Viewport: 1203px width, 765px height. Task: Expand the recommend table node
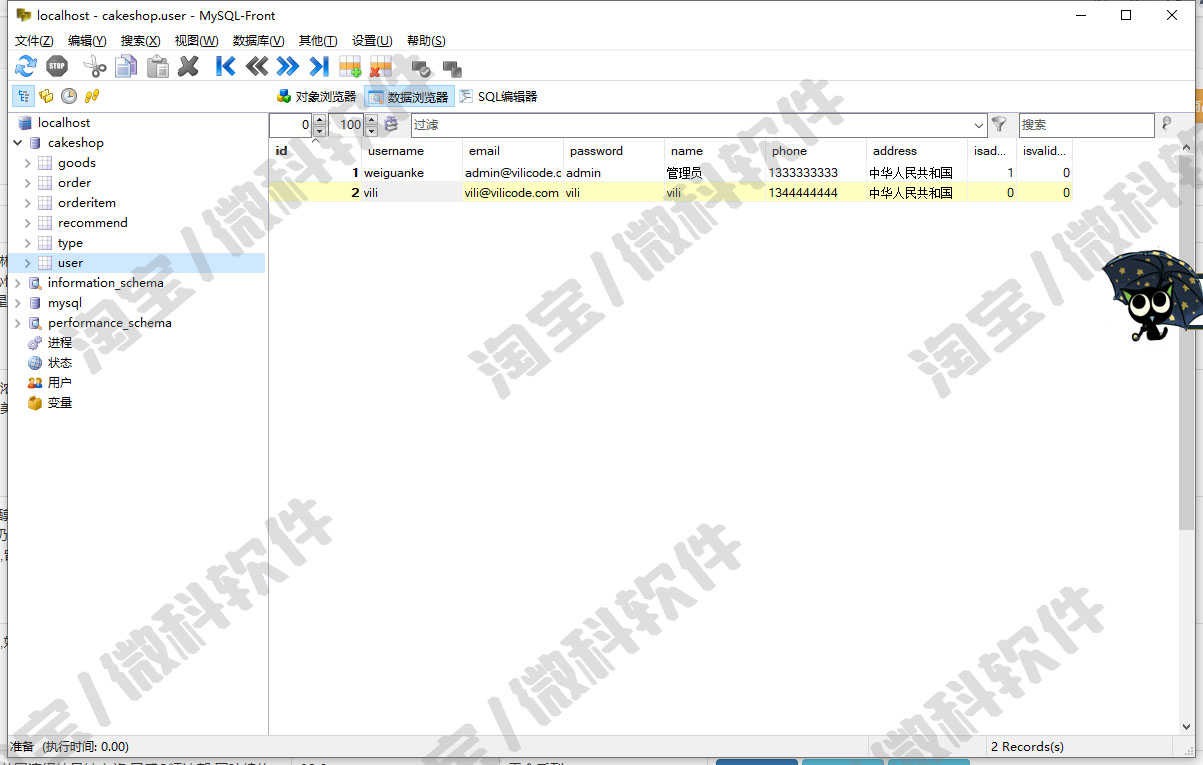[x=28, y=223]
